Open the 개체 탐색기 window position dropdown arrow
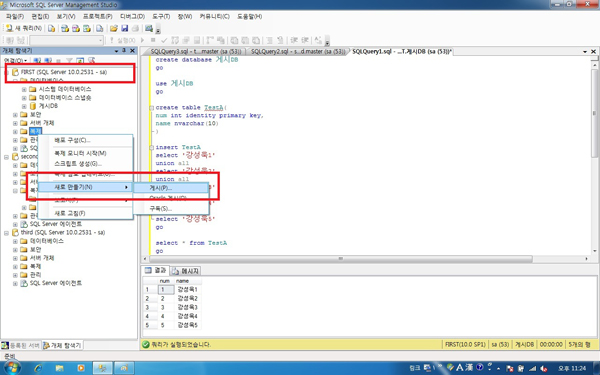600x375 pixels. [x=116, y=51]
